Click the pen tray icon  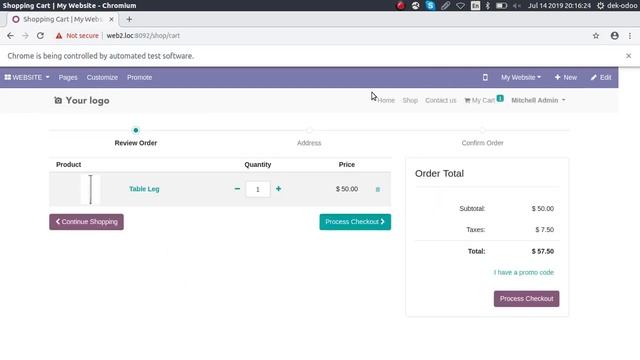click(x=445, y=6)
